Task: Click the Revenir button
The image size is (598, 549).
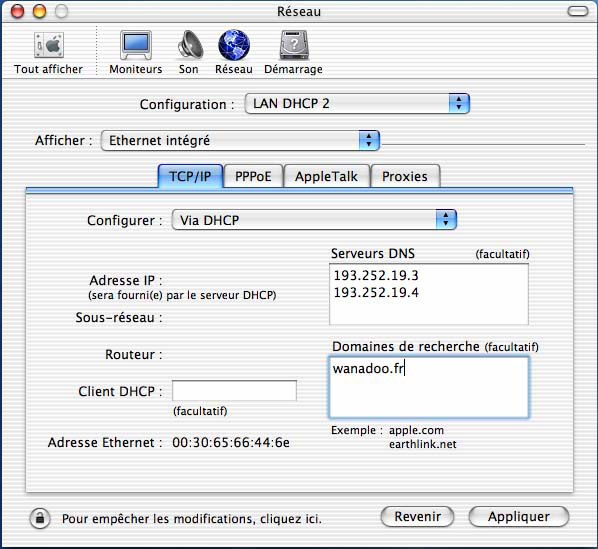Action: [418, 517]
